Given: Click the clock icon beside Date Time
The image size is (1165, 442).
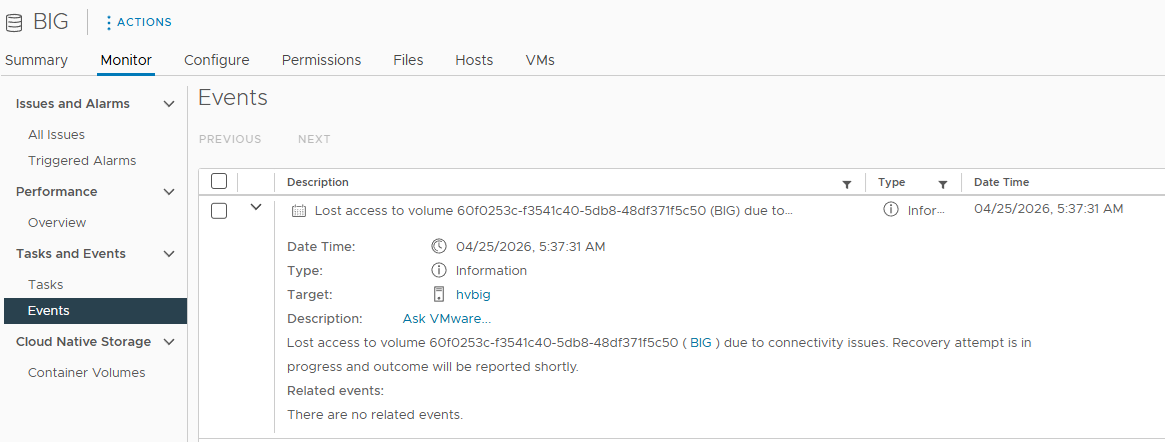Looking at the screenshot, I should point(439,246).
